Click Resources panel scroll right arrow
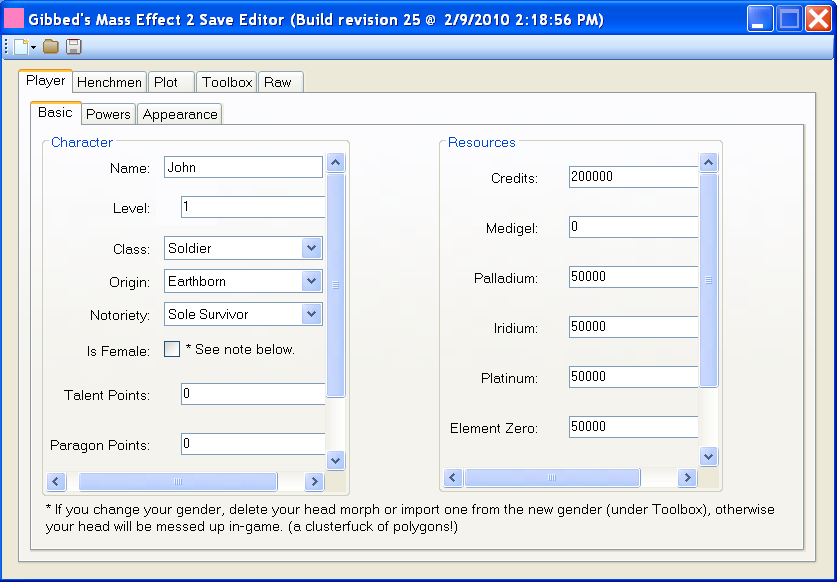Image resolution: width=837 pixels, height=582 pixels. point(688,477)
